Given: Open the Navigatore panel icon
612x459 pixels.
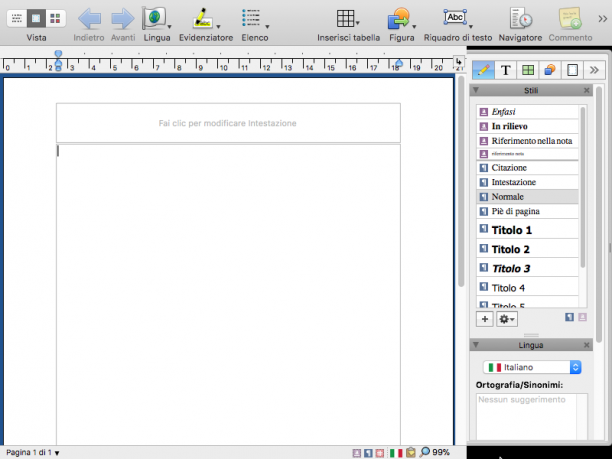Looking at the screenshot, I should click(x=521, y=18).
